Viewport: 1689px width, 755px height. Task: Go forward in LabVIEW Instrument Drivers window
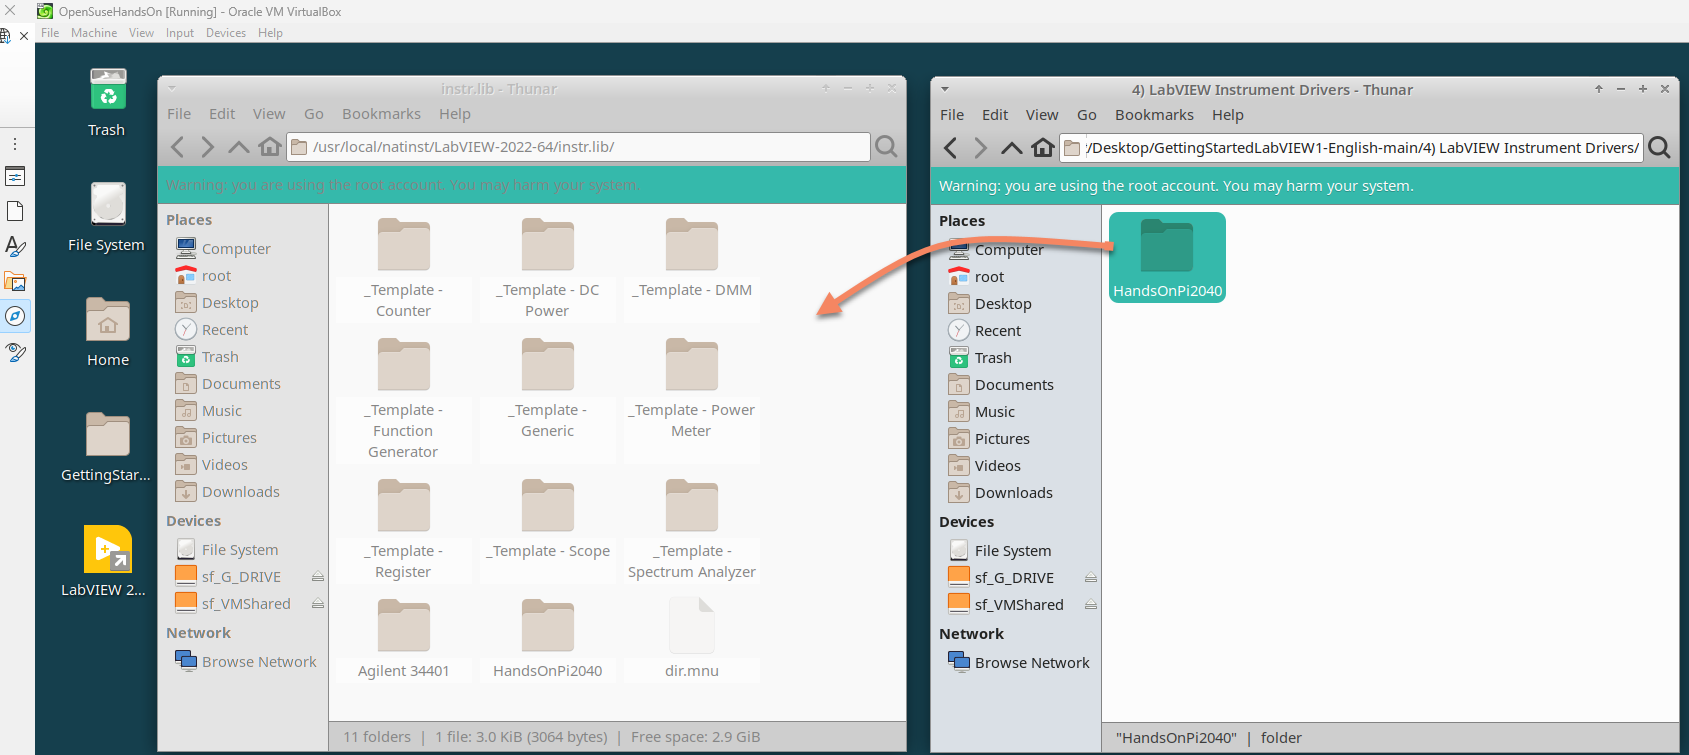tap(980, 148)
